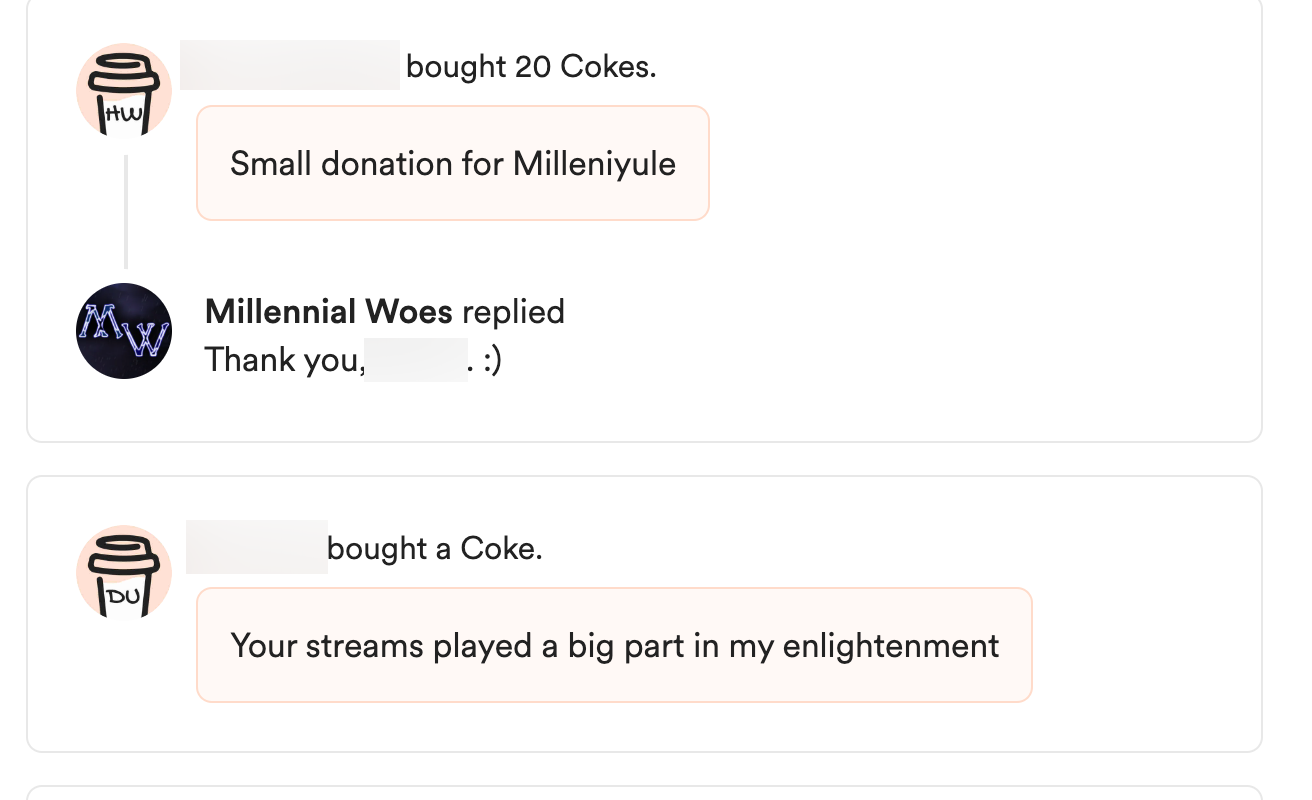Click the HW coffee cup avatar
Image resolution: width=1312 pixels, height=800 pixels.
coord(124,91)
